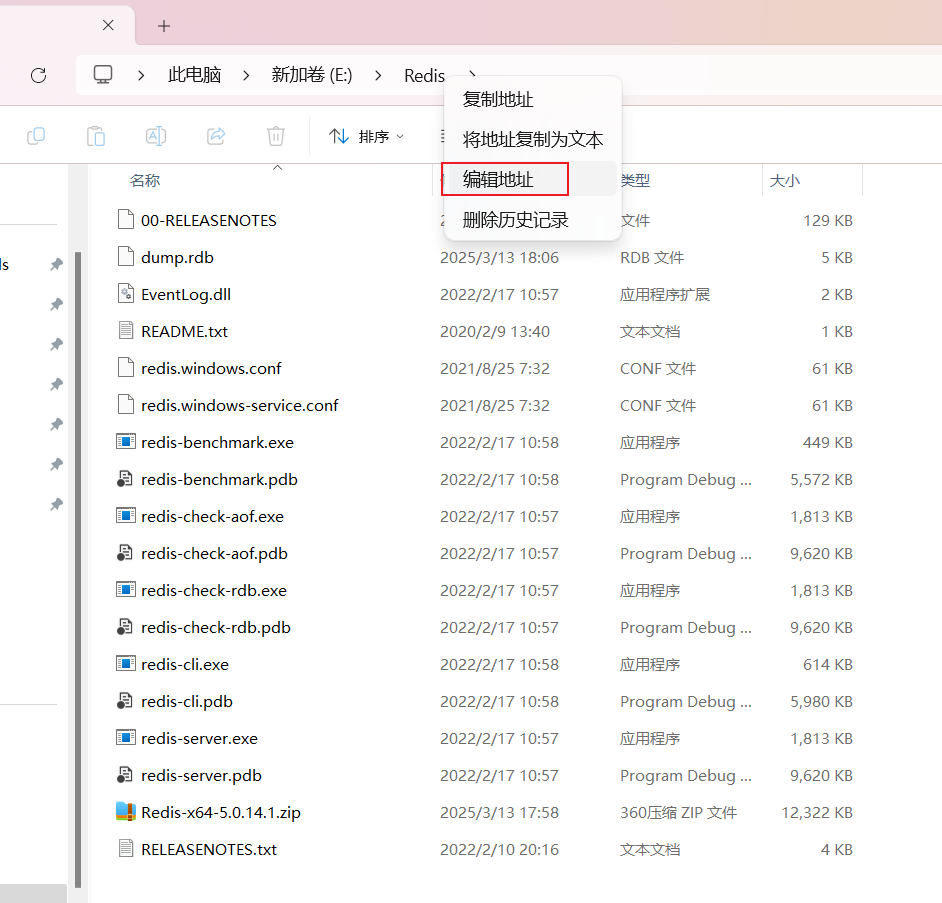Open the 排序 sort dropdown
The image size is (942, 903).
click(366, 136)
